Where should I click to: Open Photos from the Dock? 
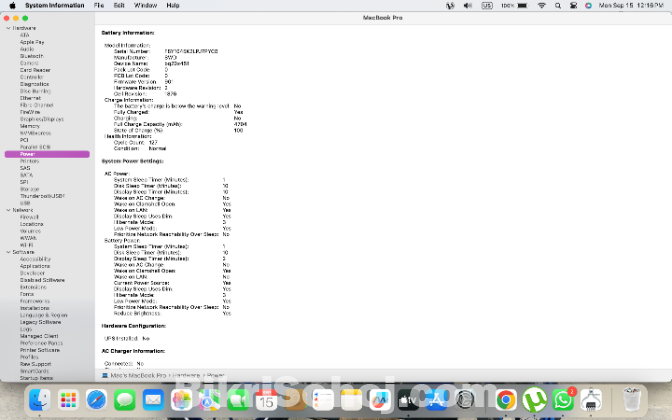coord(181,400)
